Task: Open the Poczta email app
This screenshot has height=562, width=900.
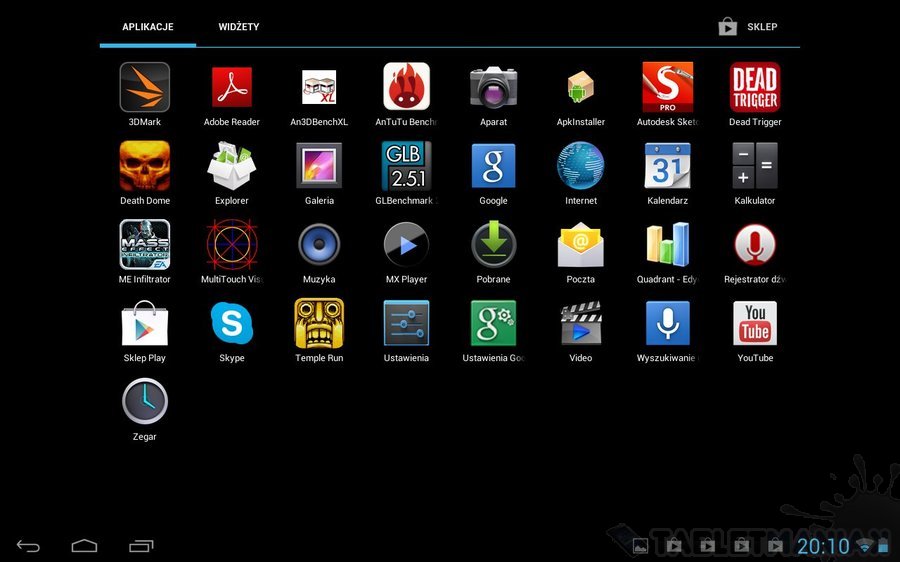Action: point(580,245)
